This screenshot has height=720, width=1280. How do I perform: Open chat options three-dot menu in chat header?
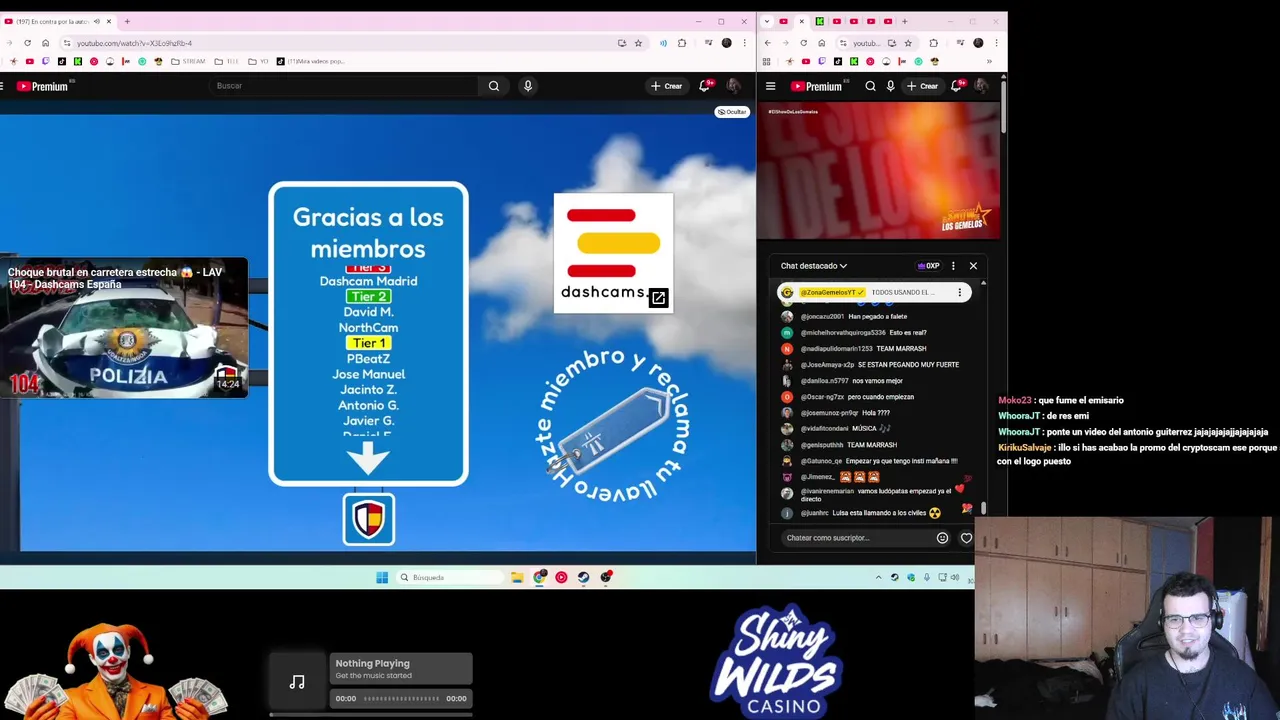pyautogui.click(x=953, y=266)
